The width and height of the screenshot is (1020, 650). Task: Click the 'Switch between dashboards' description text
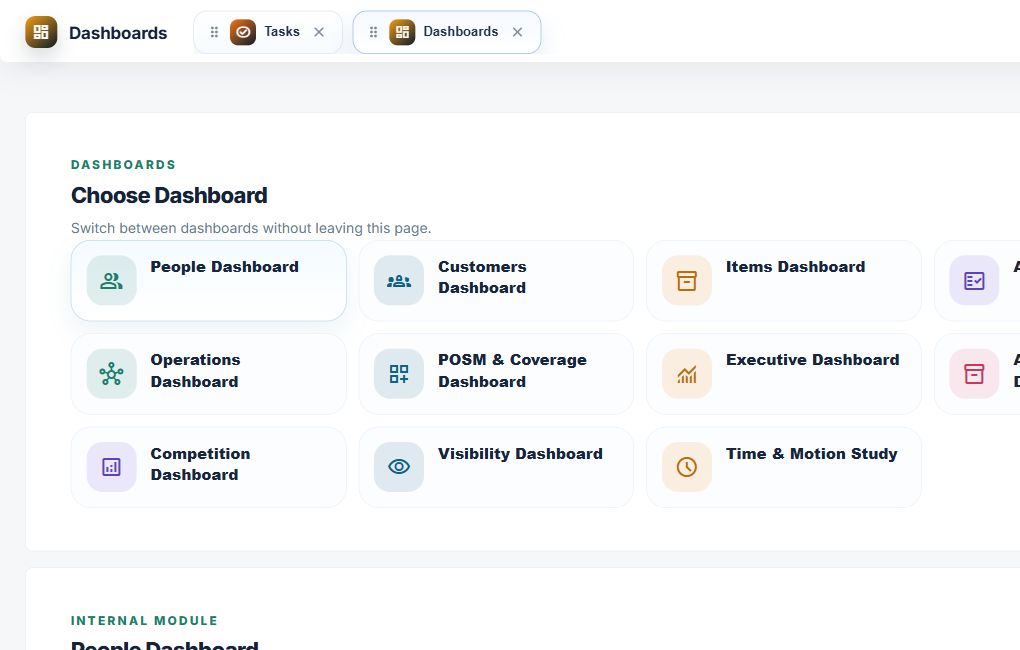251,228
